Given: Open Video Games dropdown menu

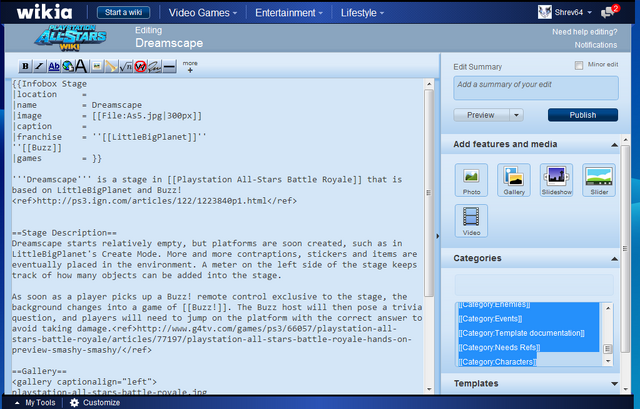Looking at the screenshot, I should (x=203, y=13).
